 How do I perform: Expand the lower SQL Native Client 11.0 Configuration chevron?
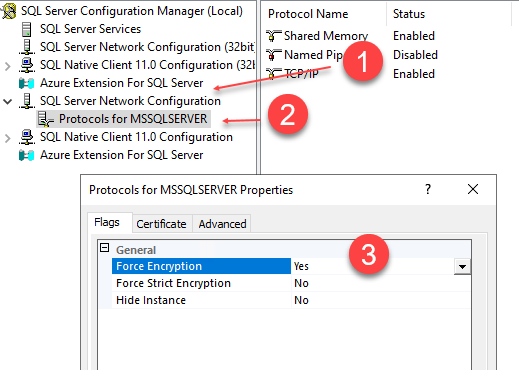click(8, 138)
